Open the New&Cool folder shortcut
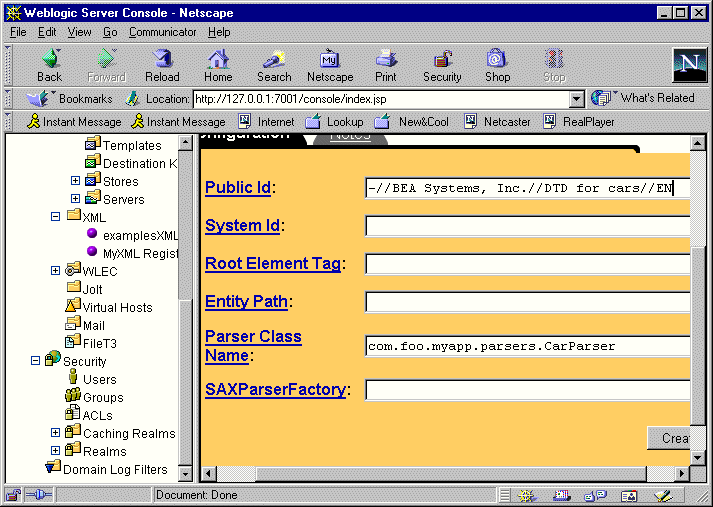Viewport: 713px width, 507px height. pyautogui.click(x=412, y=121)
